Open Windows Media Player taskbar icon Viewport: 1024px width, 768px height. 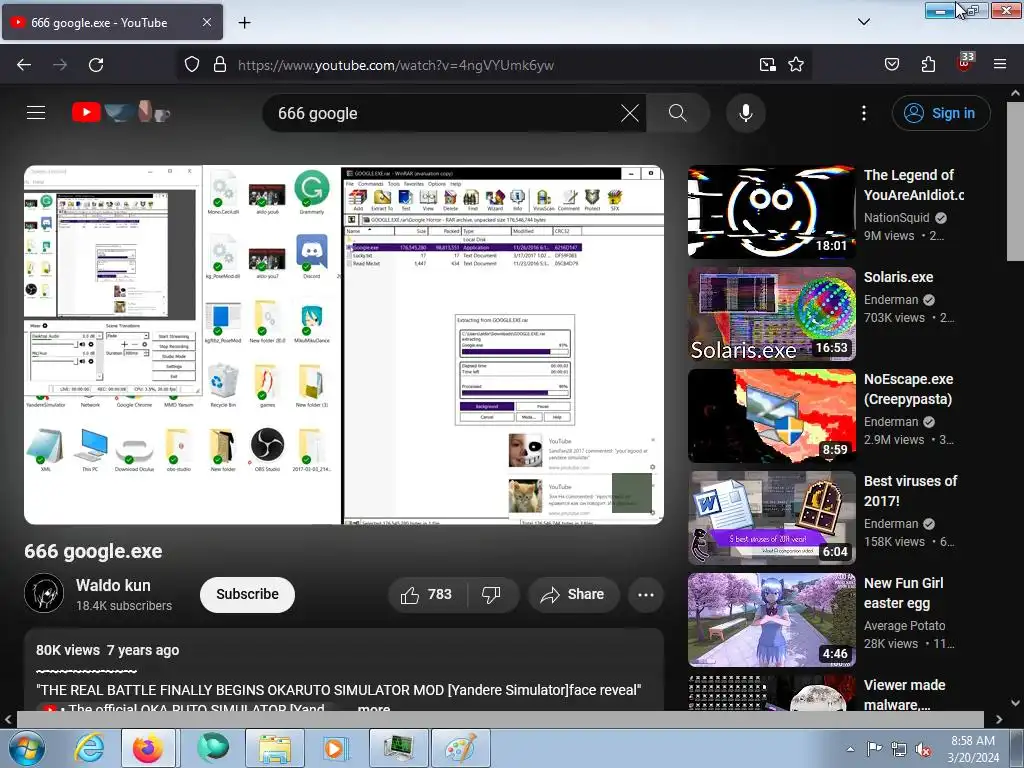(x=334, y=748)
